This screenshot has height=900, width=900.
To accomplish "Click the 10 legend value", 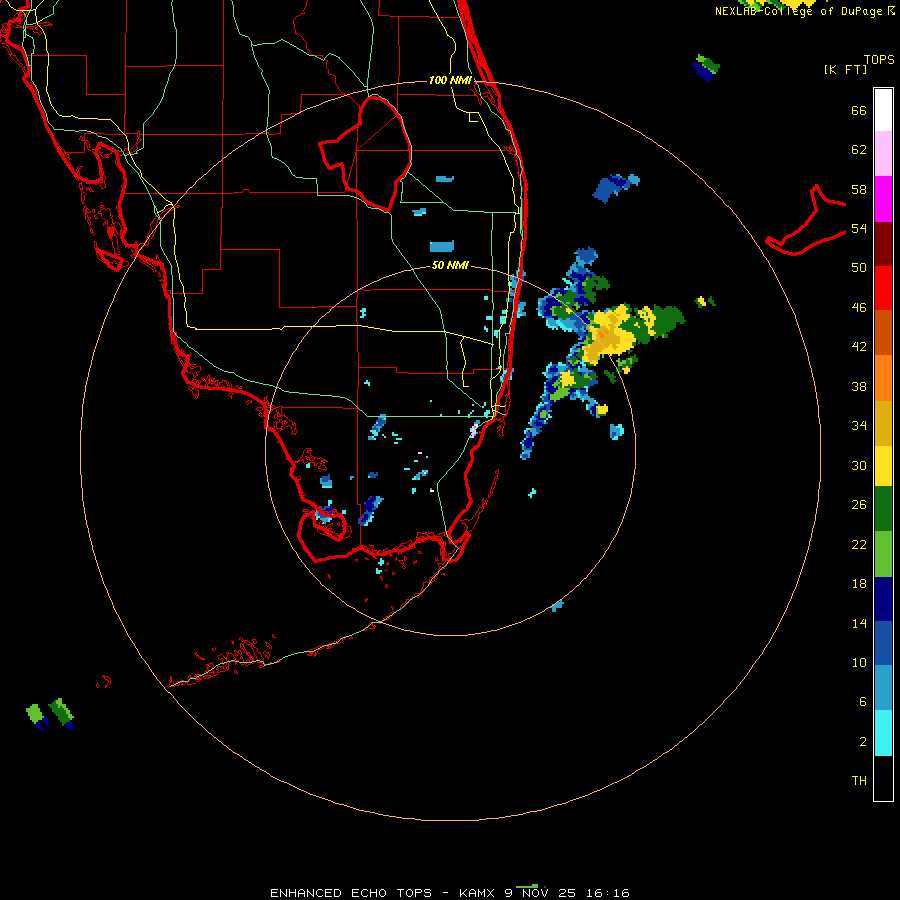I will 859,662.
